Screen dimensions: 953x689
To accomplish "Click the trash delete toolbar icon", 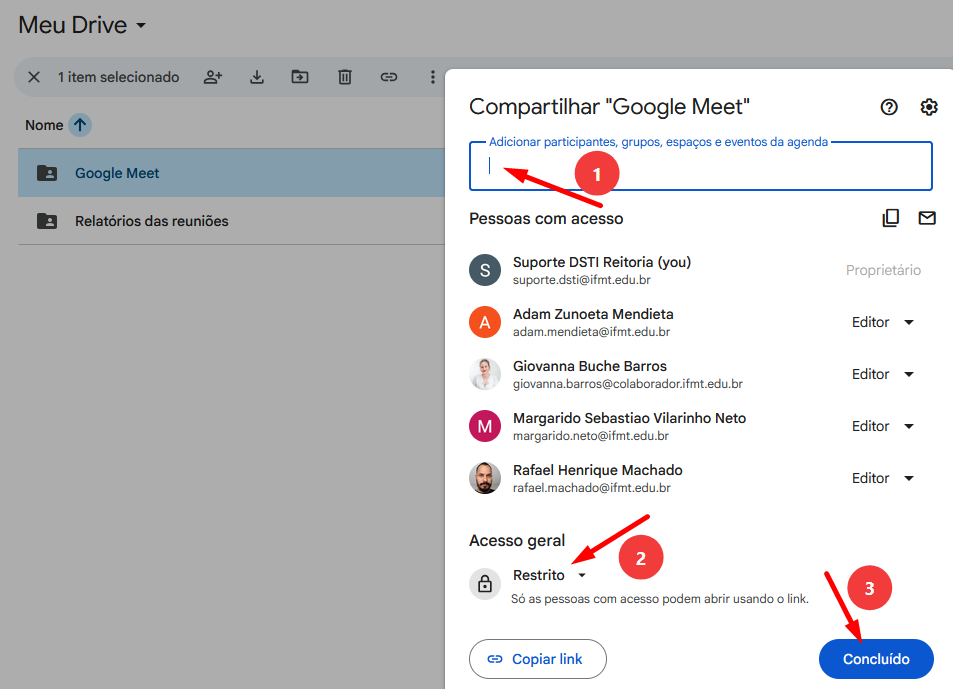I will point(345,77).
